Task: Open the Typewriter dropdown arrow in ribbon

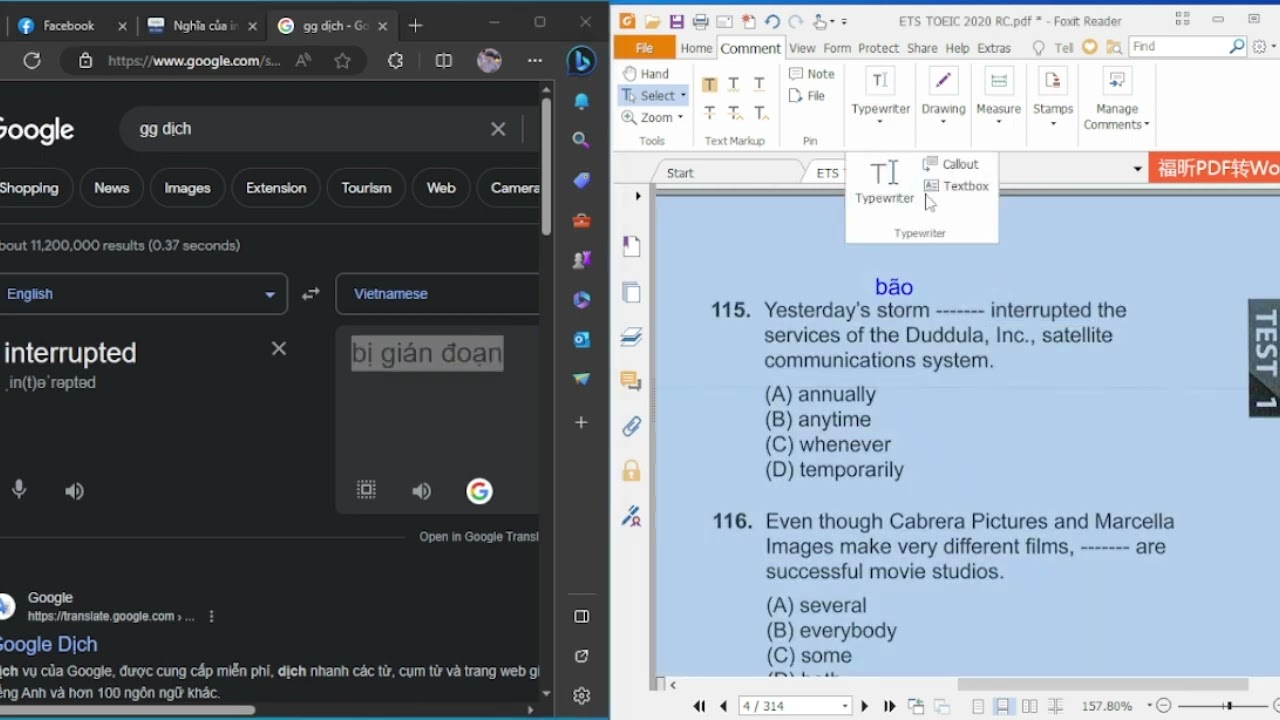Action: click(880, 122)
